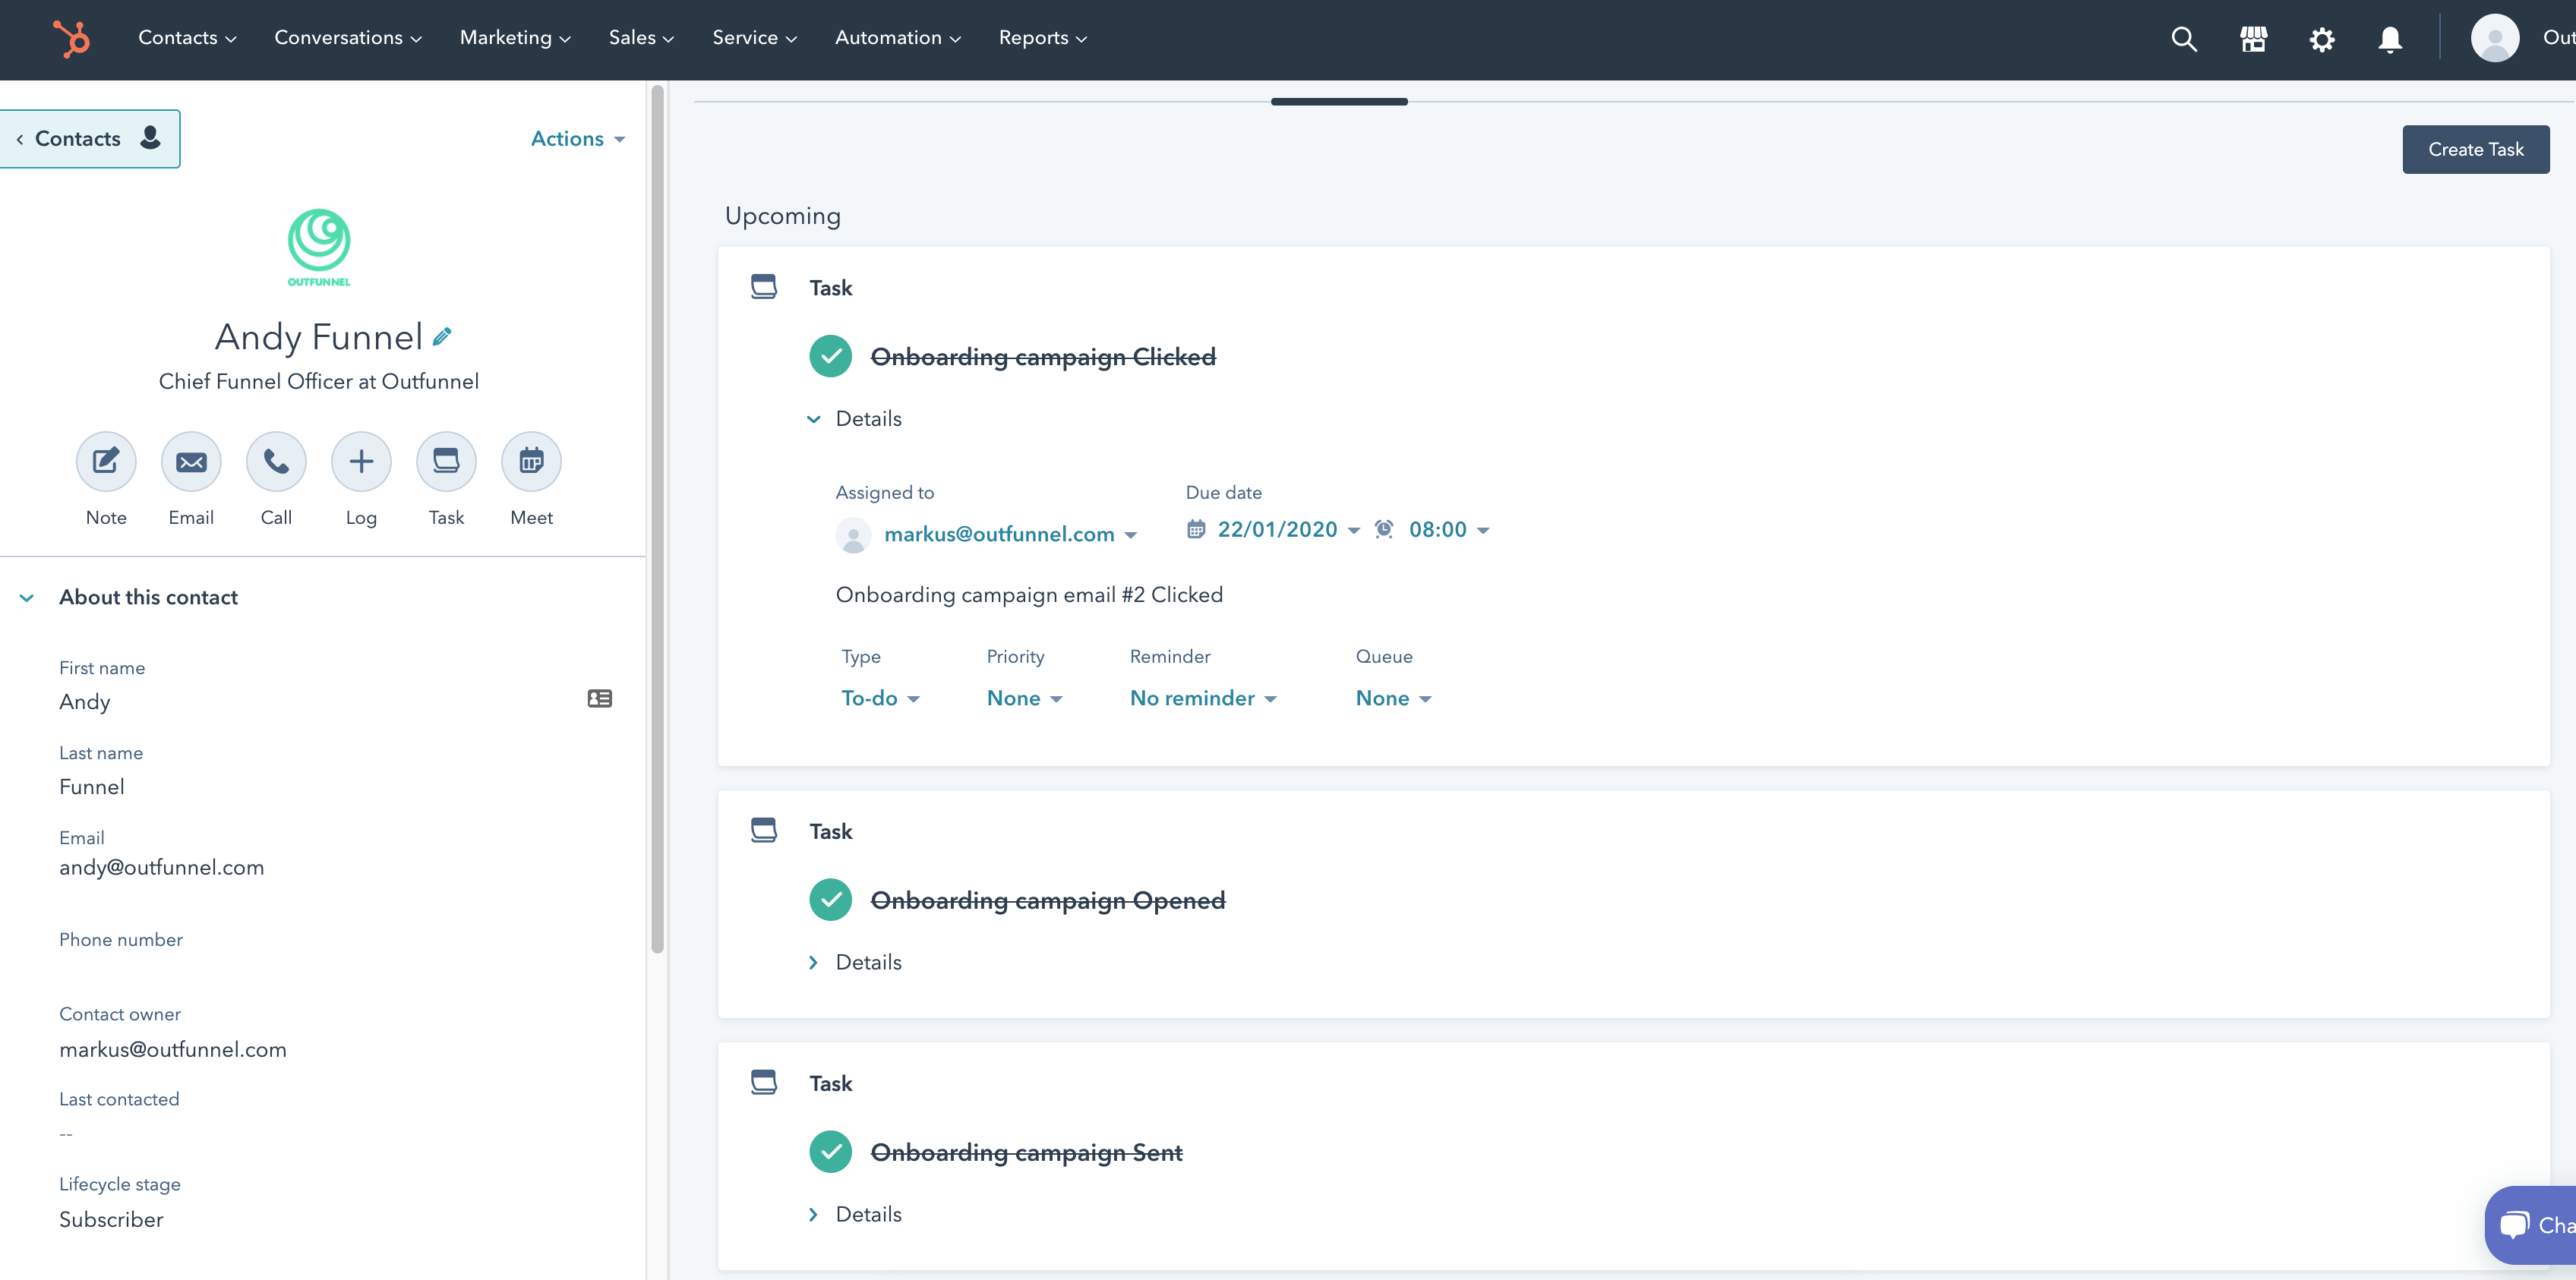Open the Marketing menu
2576x1280 pixels.
tap(515, 38)
